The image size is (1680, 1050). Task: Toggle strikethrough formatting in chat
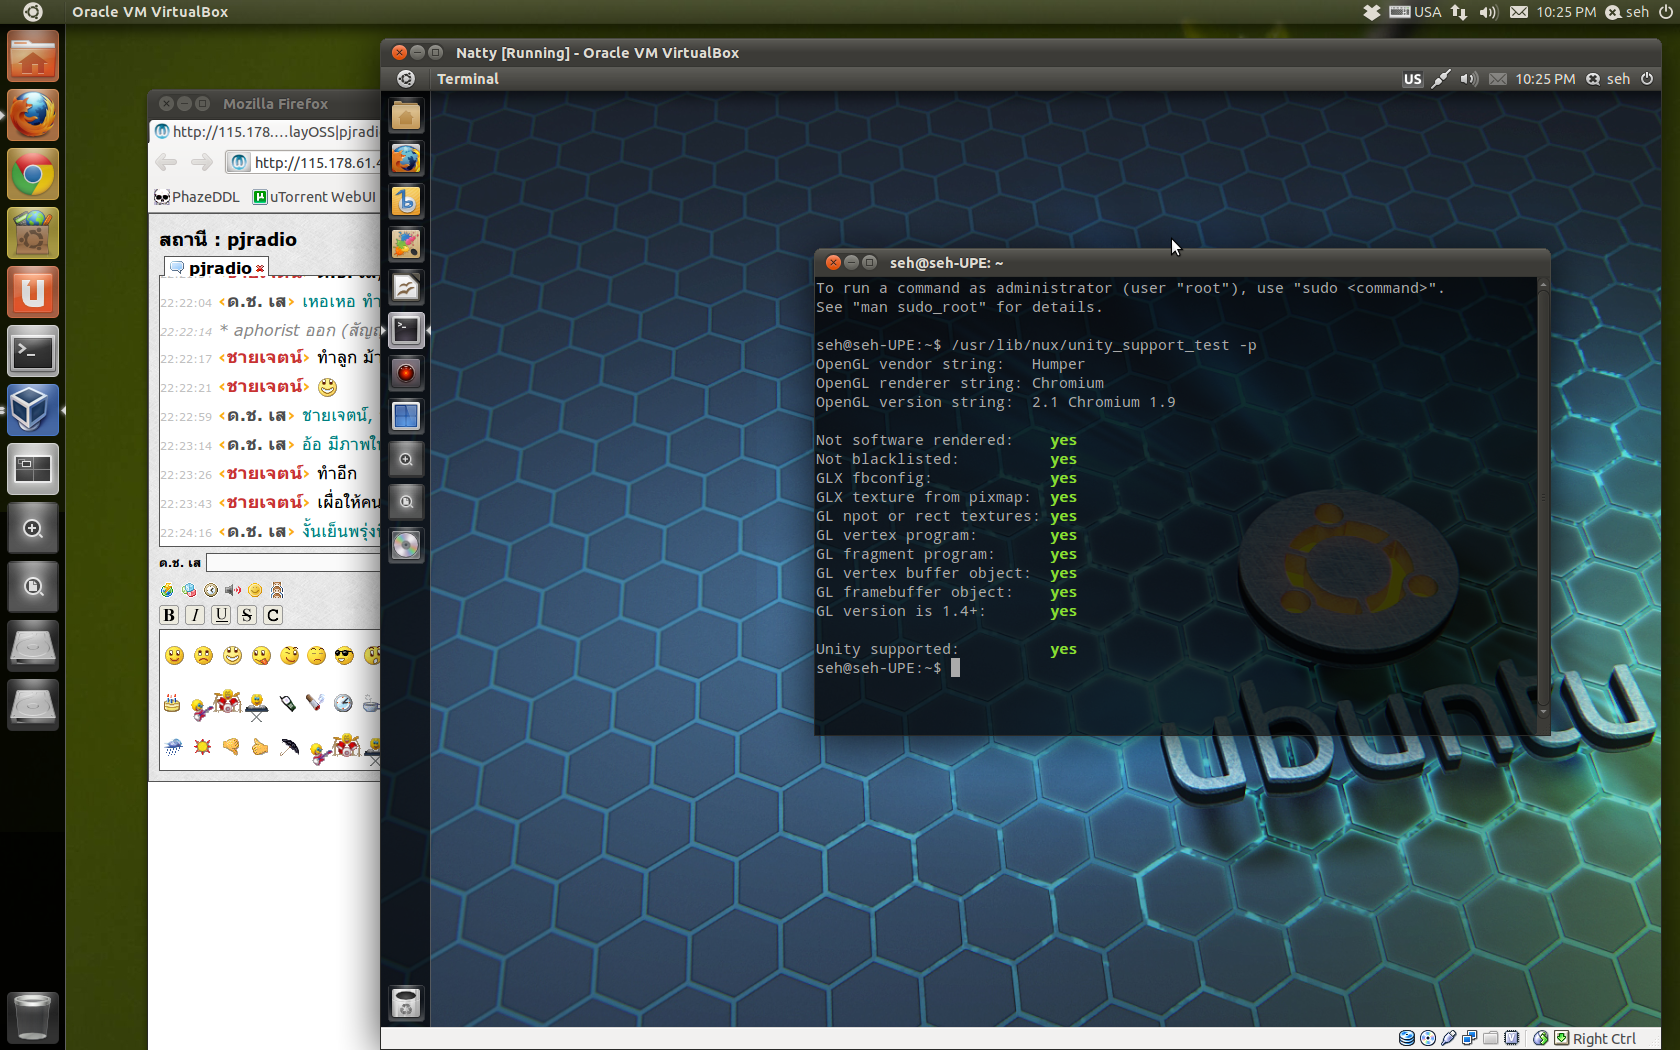coord(247,615)
